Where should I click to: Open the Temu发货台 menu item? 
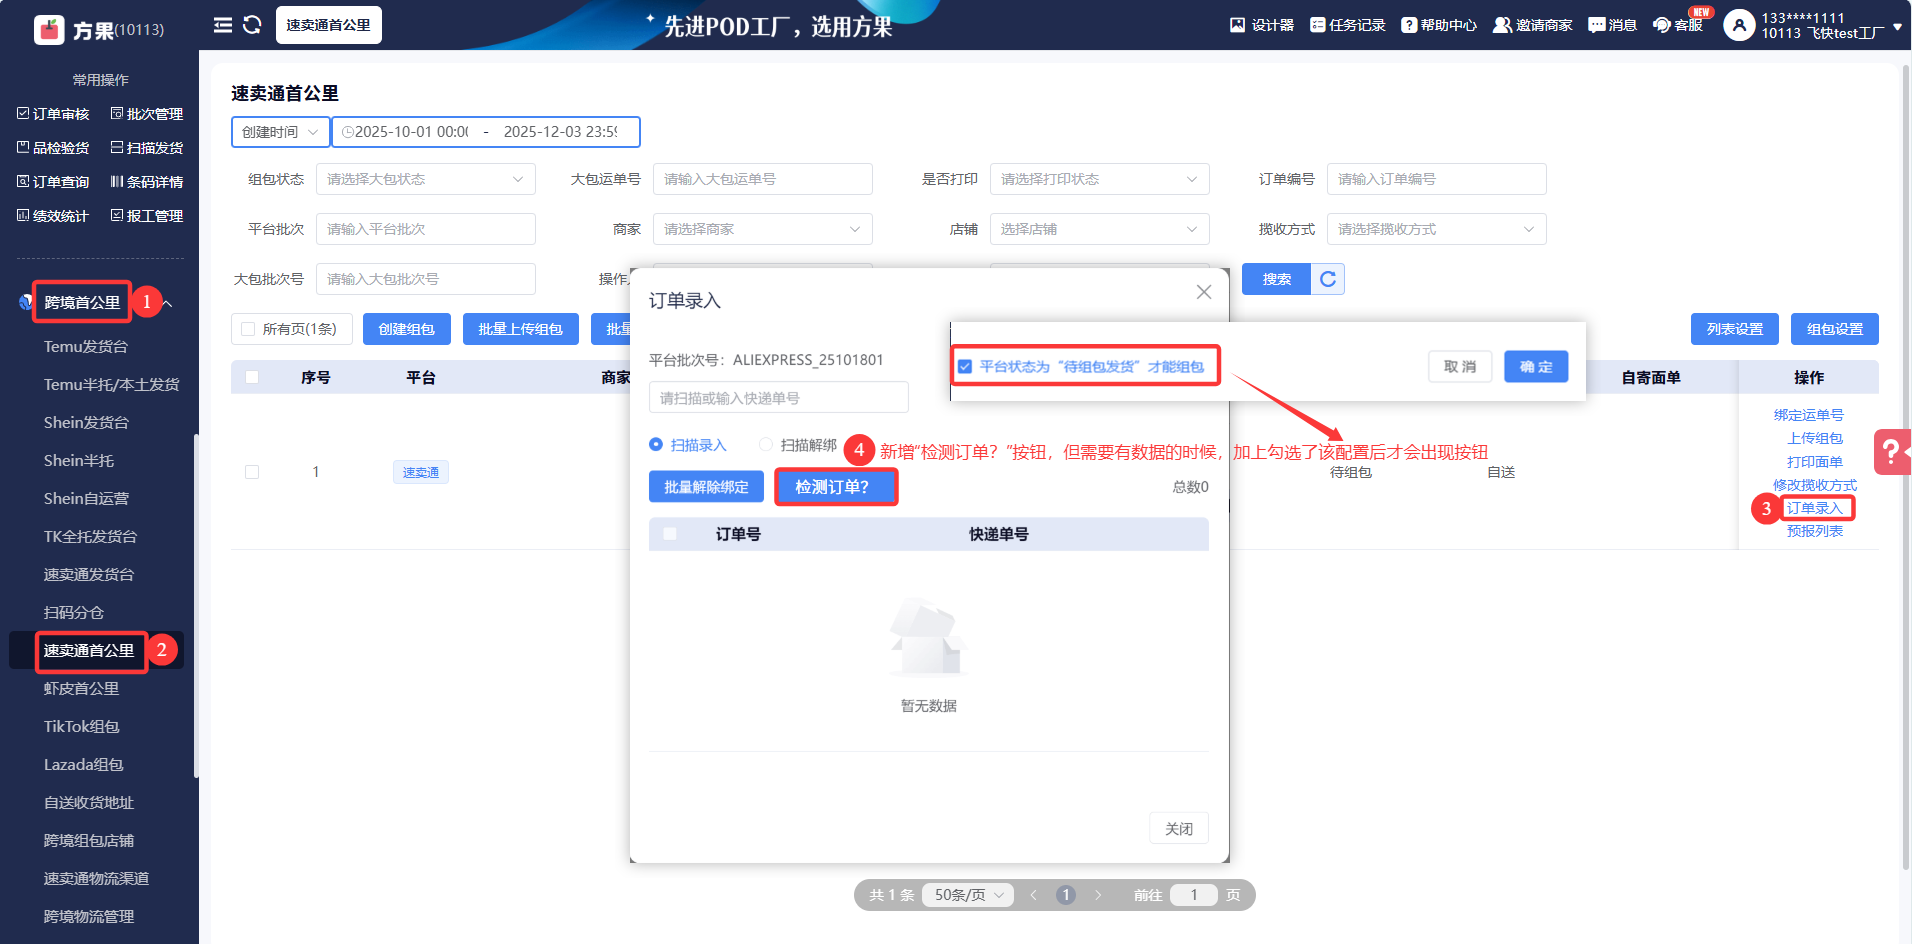pos(86,347)
